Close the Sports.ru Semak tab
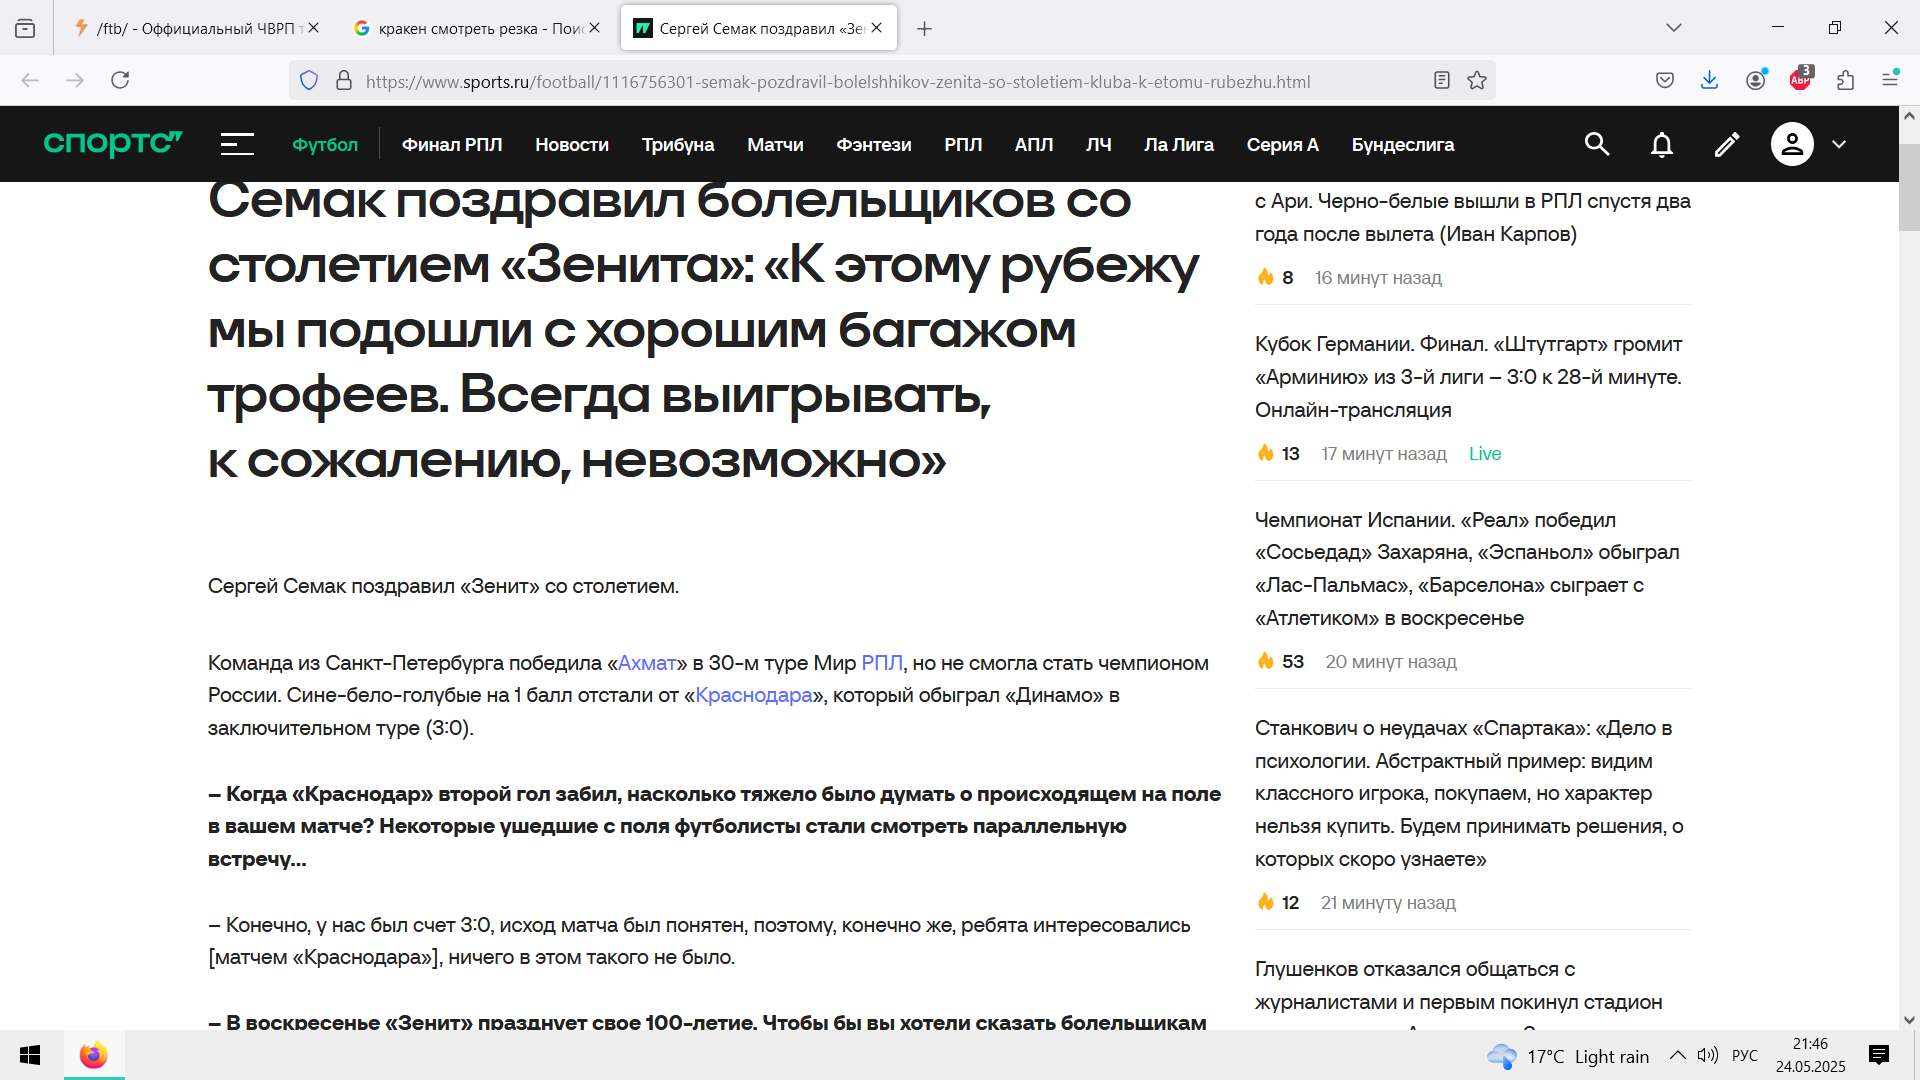Image resolution: width=1920 pixels, height=1080 pixels. (877, 28)
